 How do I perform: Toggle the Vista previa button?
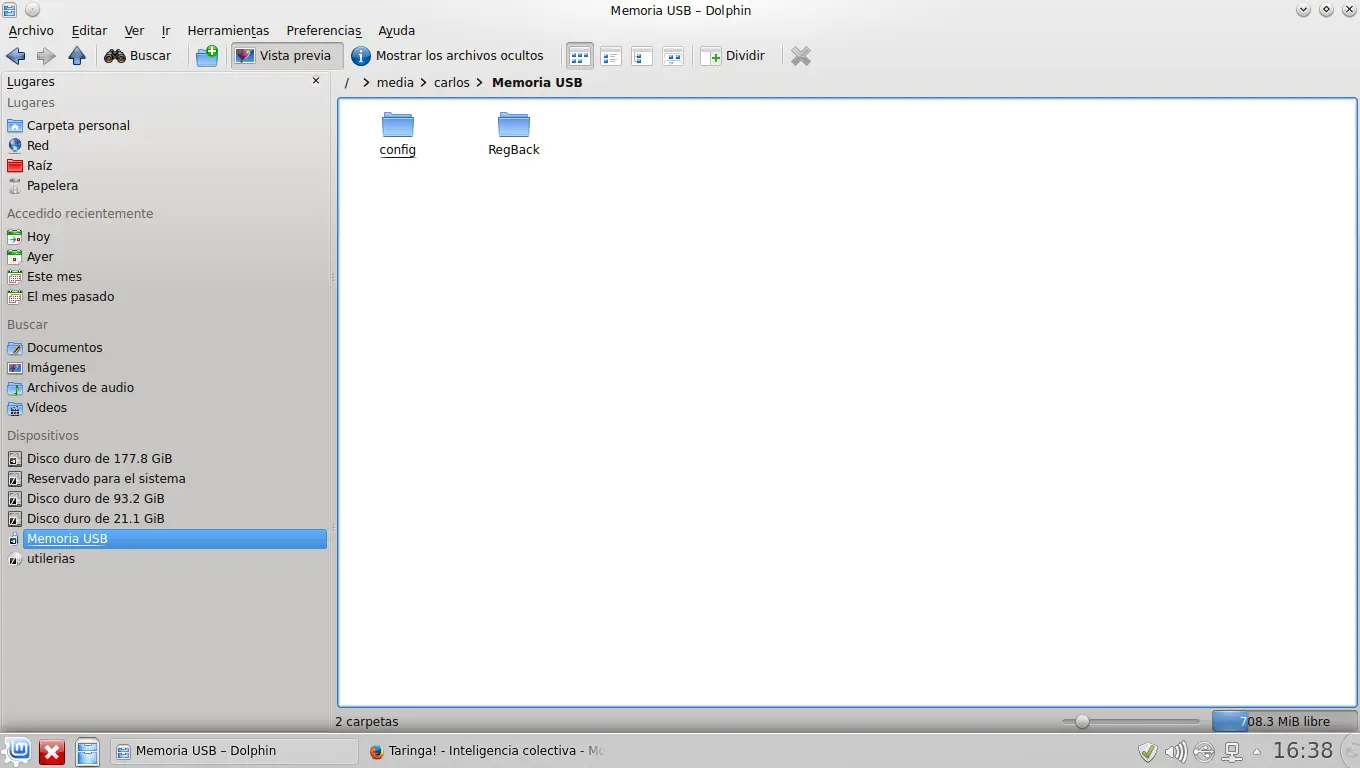[x=287, y=56]
